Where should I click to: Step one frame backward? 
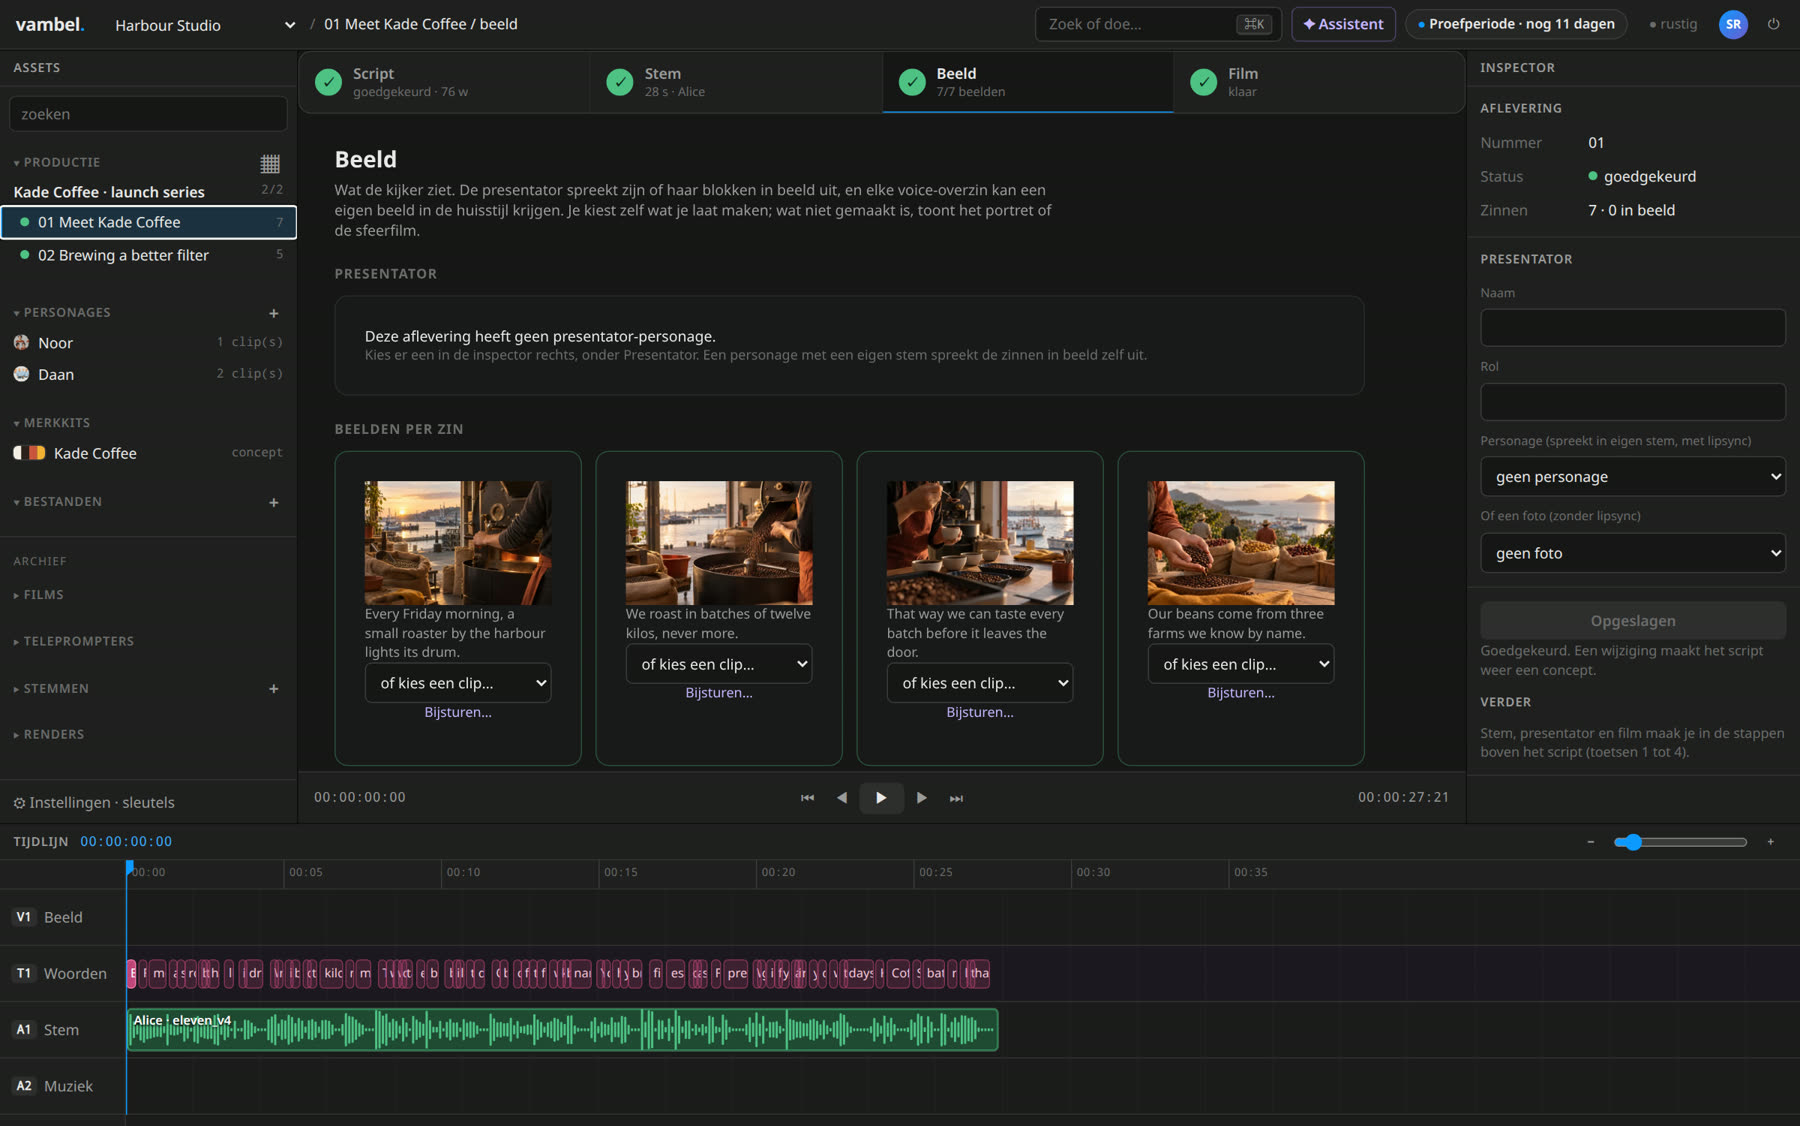[x=842, y=798]
